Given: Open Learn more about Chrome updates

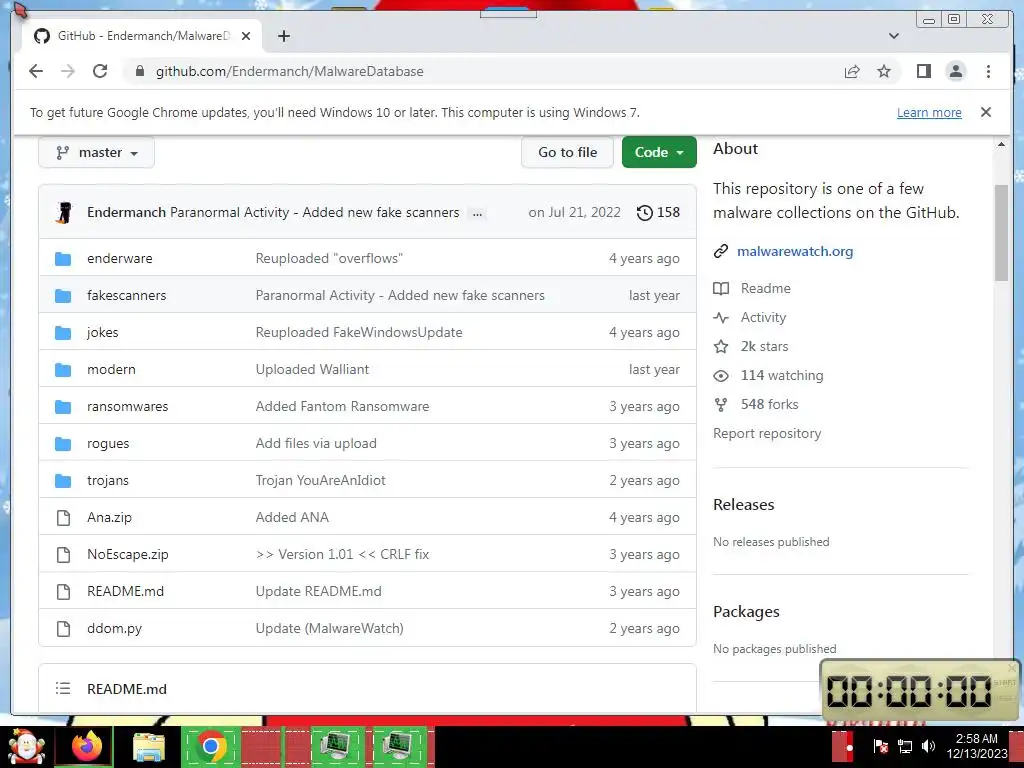Looking at the screenshot, I should tap(929, 112).
